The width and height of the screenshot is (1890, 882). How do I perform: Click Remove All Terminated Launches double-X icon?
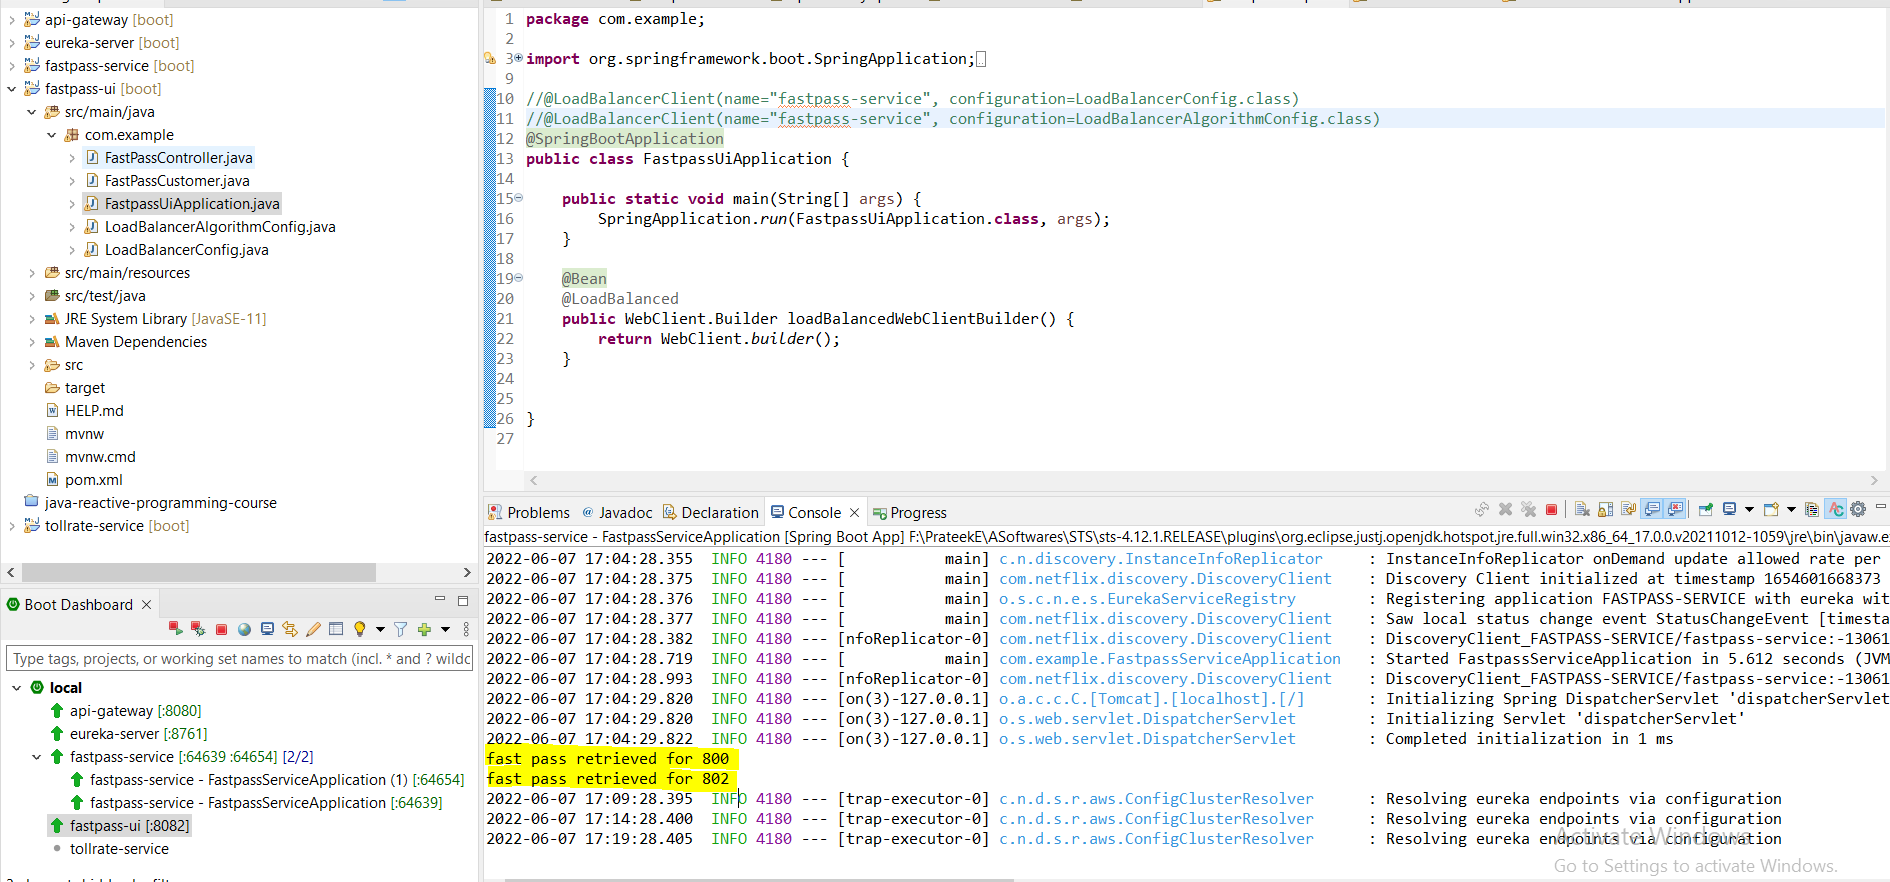click(x=1528, y=509)
